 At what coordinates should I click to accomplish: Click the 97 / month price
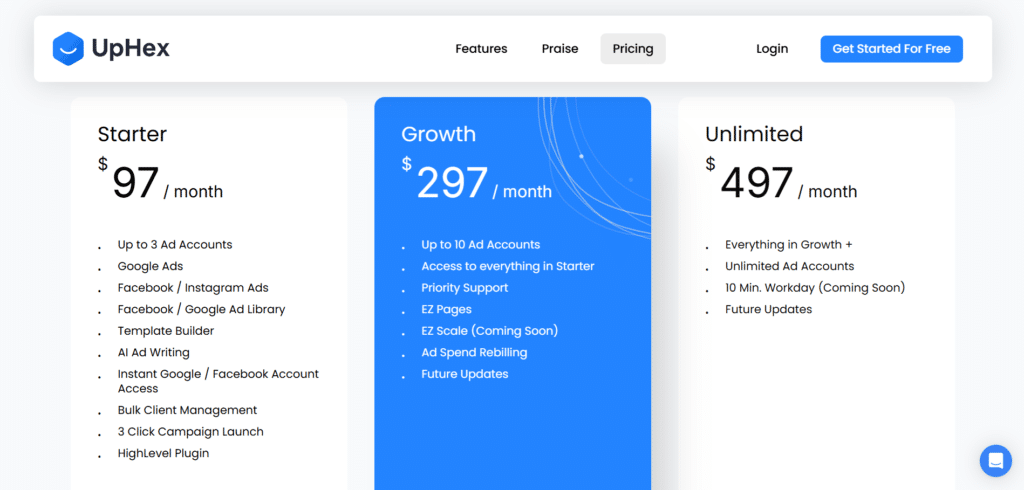(161, 182)
